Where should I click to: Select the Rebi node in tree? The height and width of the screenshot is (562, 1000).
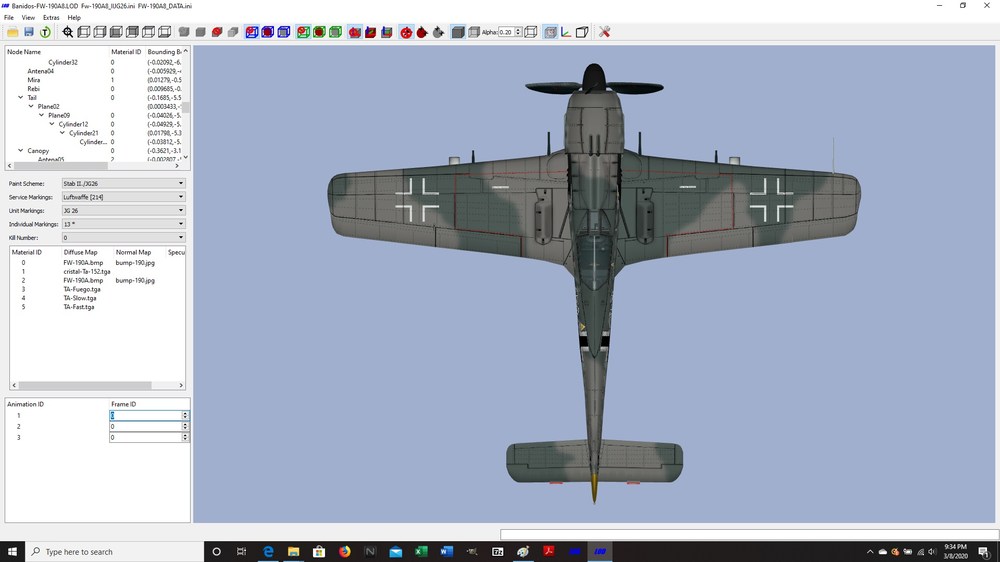click(x=33, y=89)
